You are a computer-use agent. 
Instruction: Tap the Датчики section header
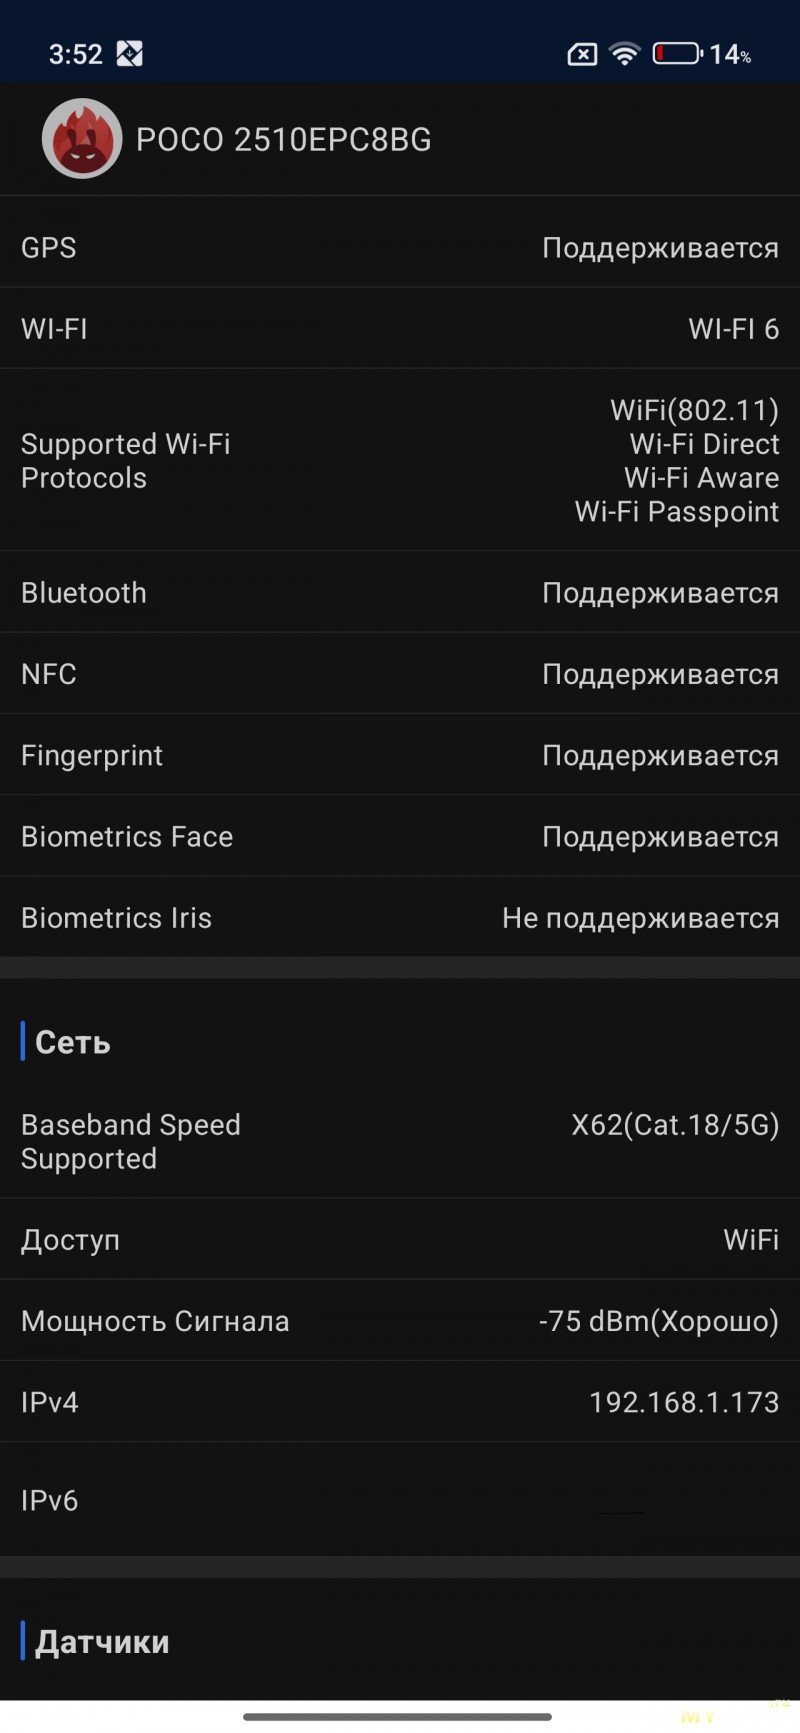point(102,1642)
